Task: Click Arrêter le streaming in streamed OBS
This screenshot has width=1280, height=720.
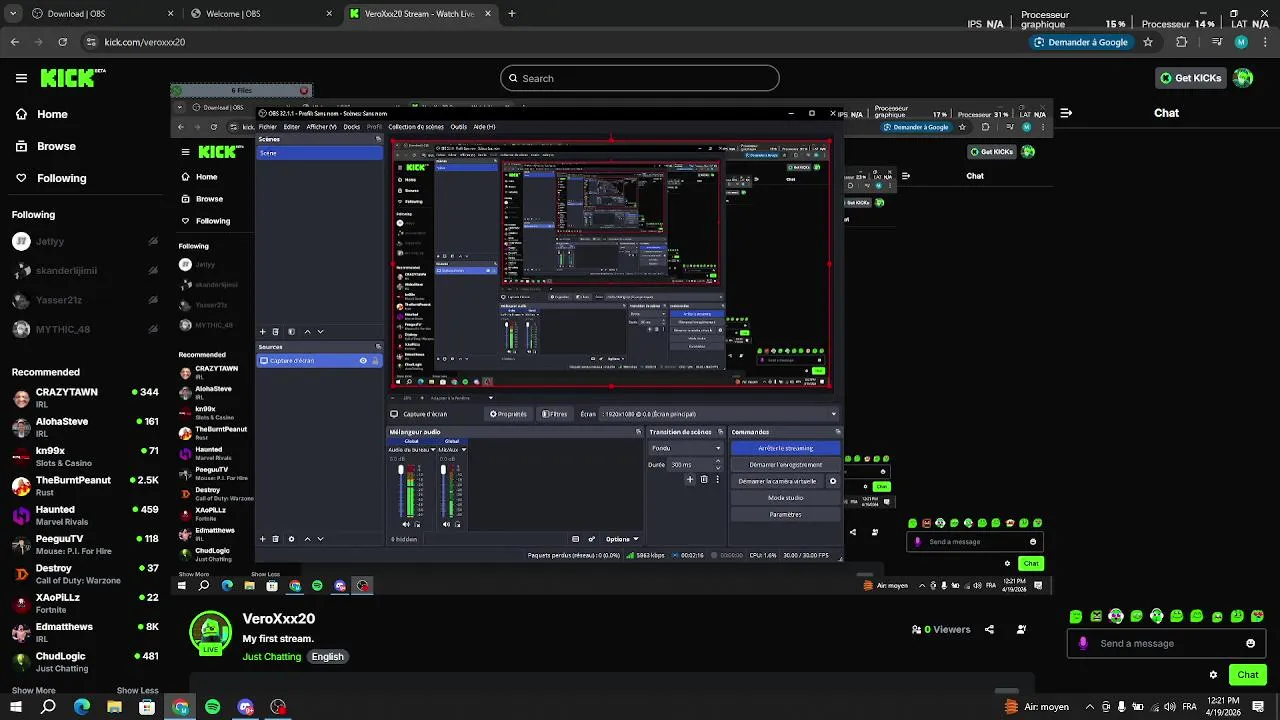Action: pos(785,448)
